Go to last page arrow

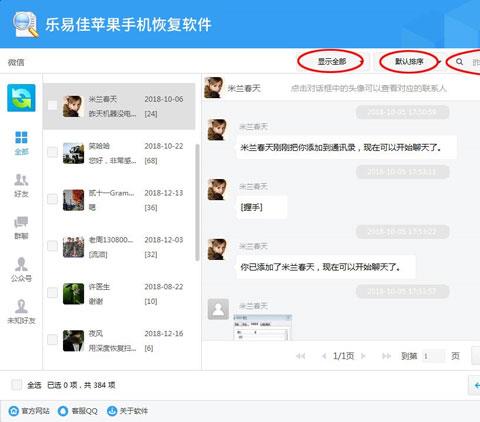(x=386, y=356)
